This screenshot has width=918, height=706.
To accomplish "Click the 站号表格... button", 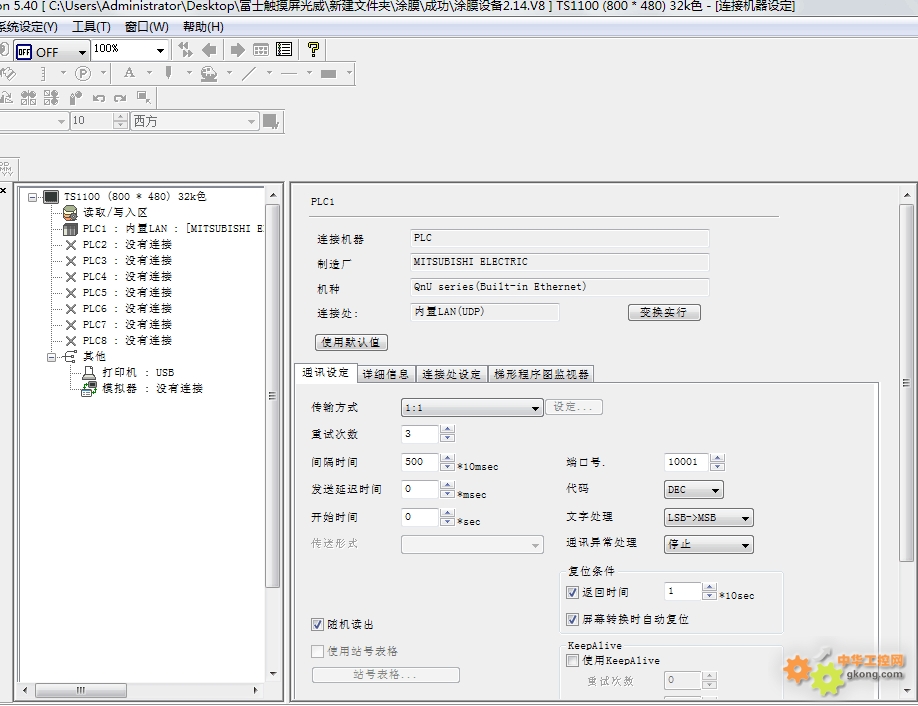I will (x=386, y=675).
